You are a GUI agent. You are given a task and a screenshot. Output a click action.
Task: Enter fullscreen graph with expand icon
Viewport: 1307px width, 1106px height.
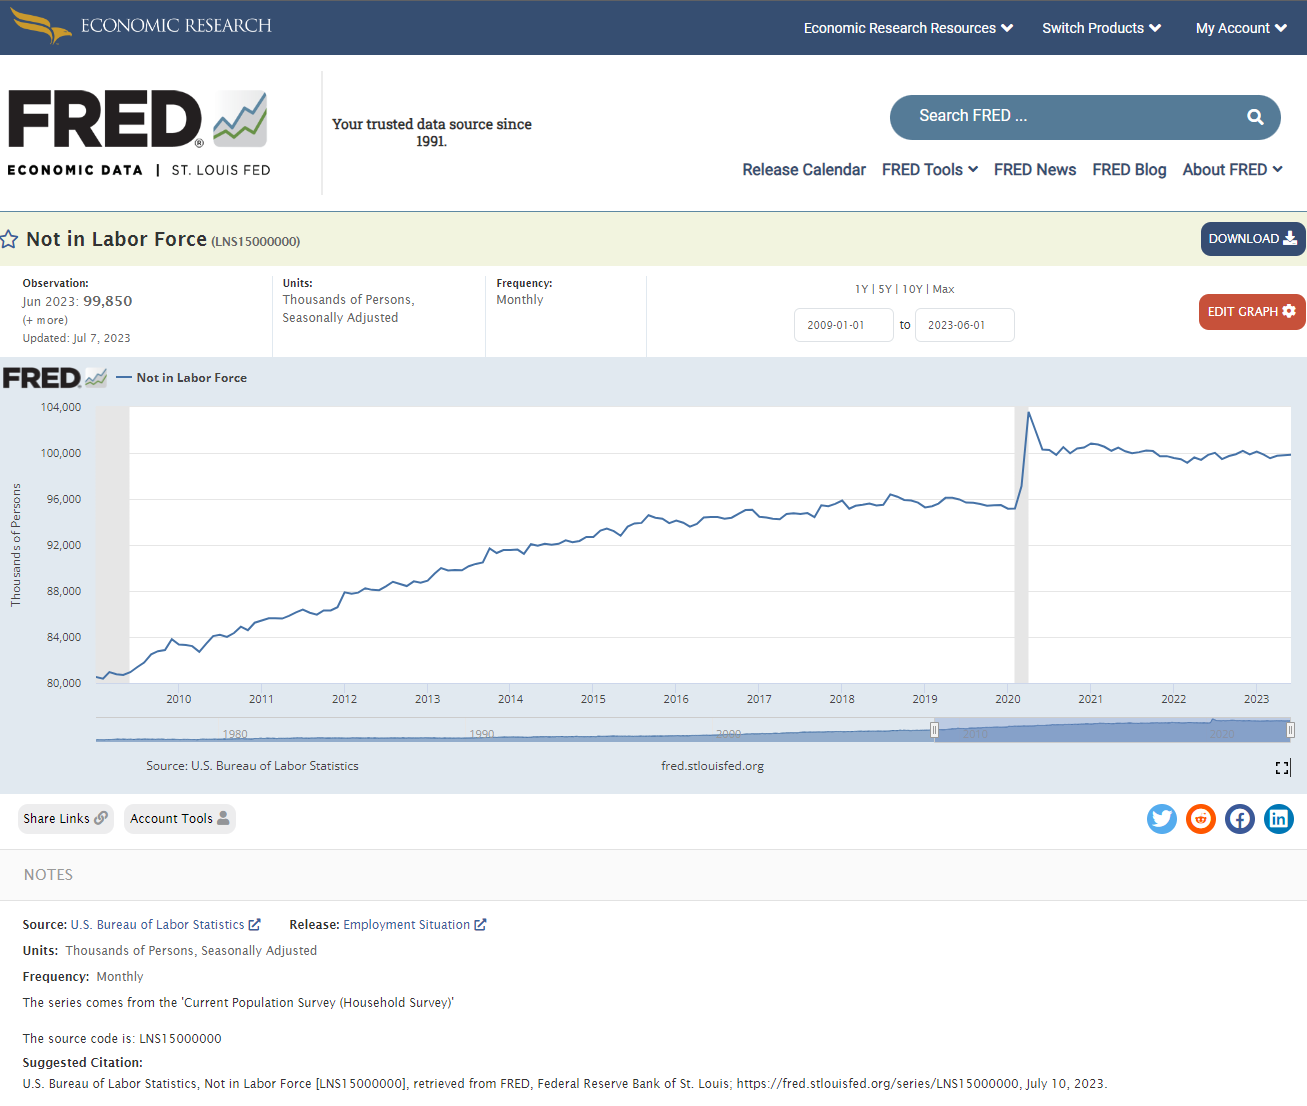1283,767
